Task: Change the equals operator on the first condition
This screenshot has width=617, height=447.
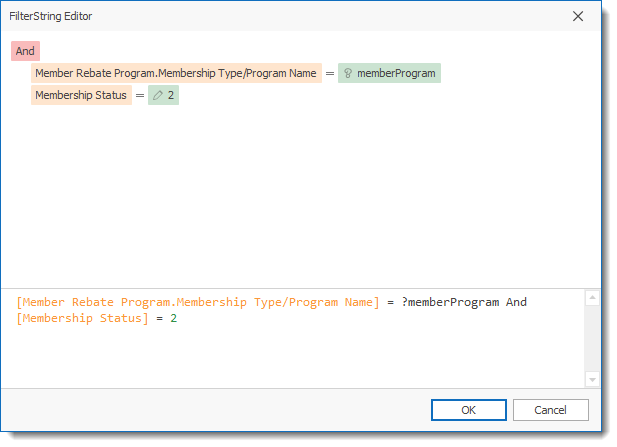Action: pyautogui.click(x=329, y=73)
